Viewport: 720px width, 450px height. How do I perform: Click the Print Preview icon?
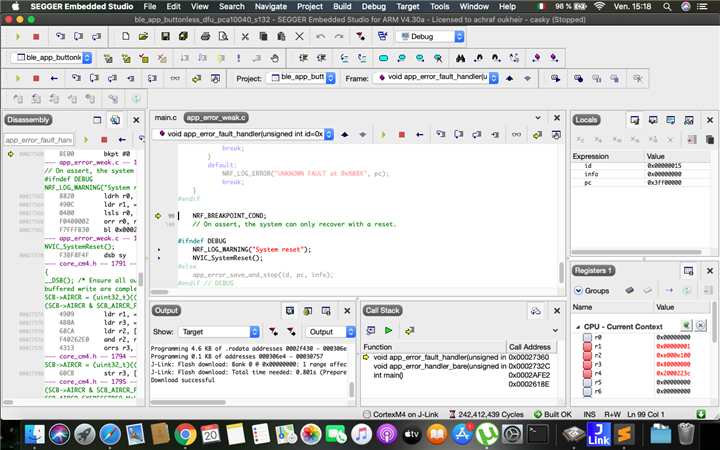tap(223, 36)
